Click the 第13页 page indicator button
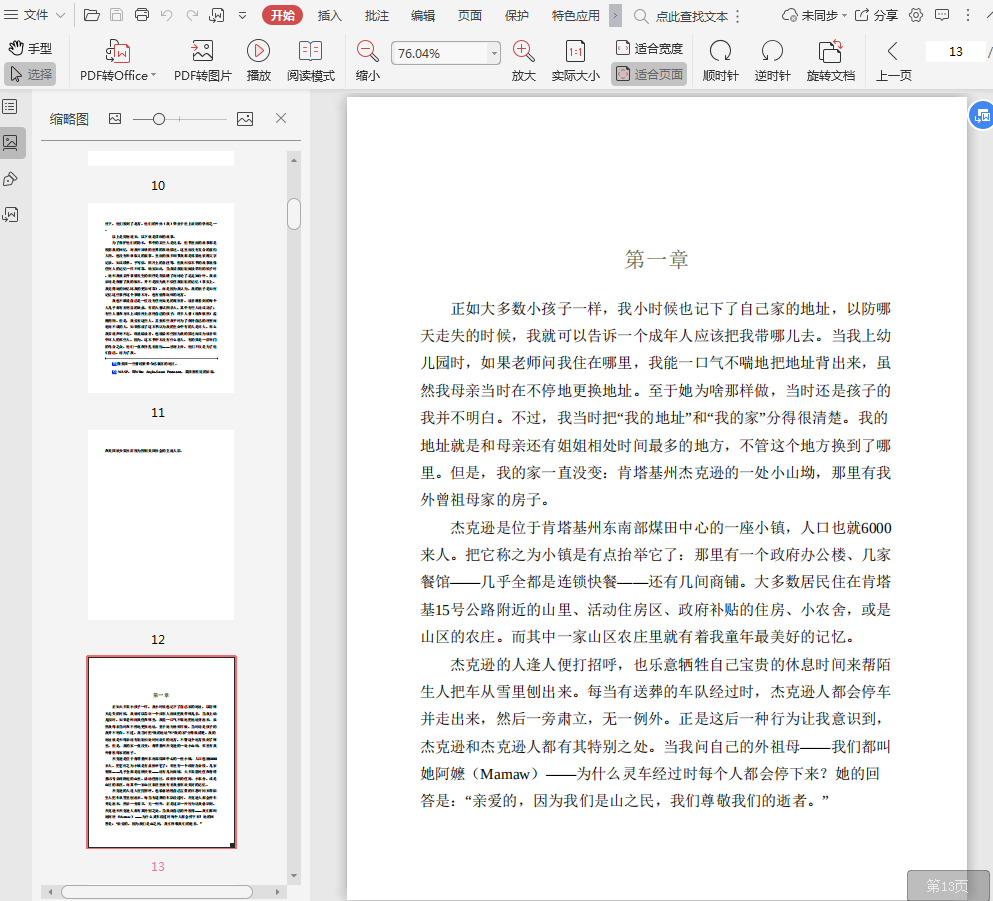 tap(947, 885)
